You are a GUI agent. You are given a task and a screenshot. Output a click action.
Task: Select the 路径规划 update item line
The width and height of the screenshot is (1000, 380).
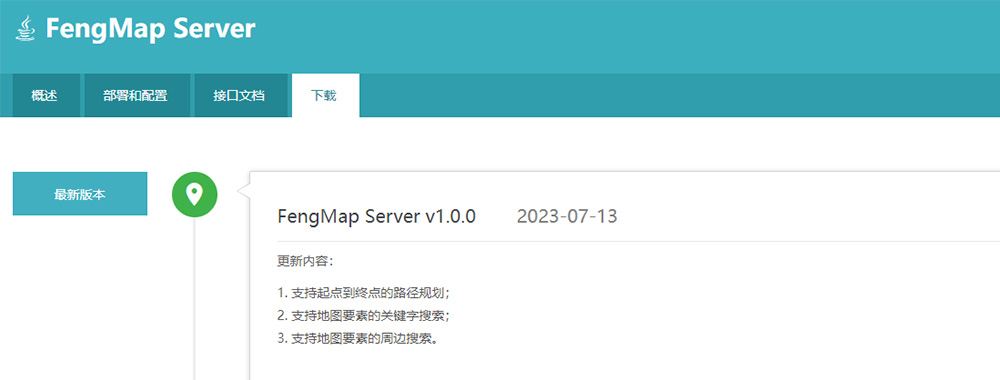point(364,293)
